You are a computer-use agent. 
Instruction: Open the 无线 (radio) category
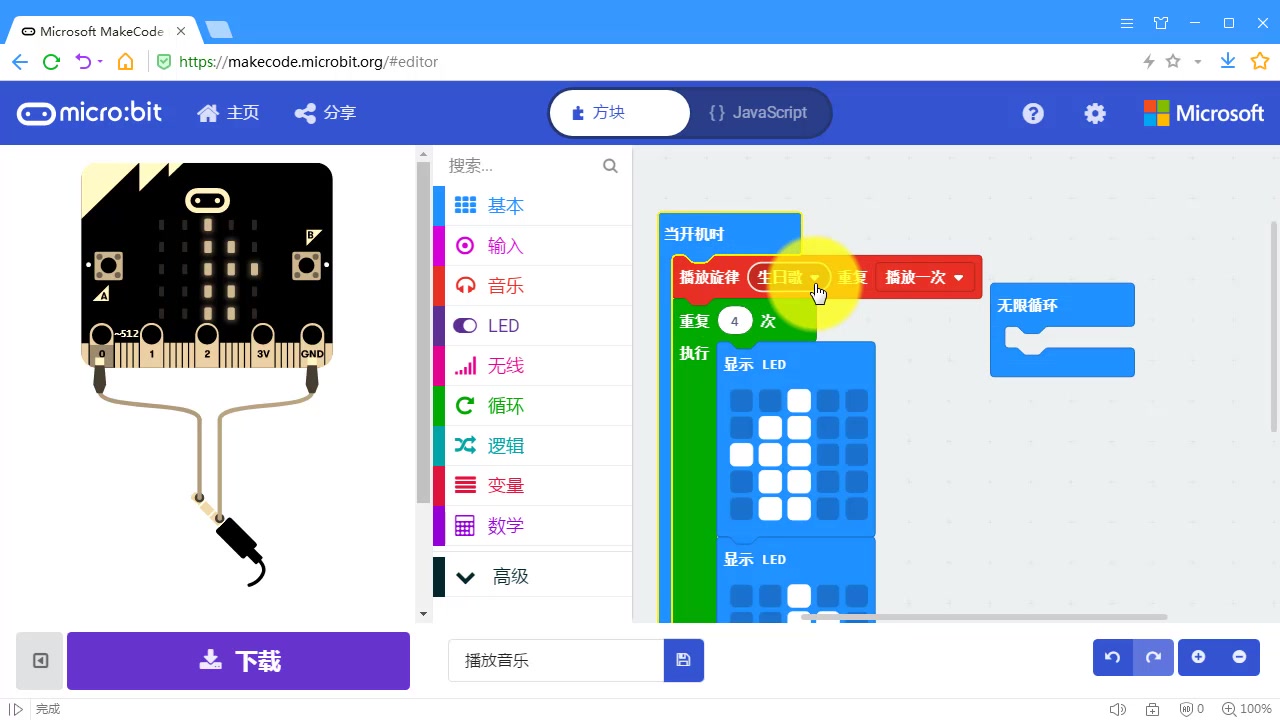(505, 365)
